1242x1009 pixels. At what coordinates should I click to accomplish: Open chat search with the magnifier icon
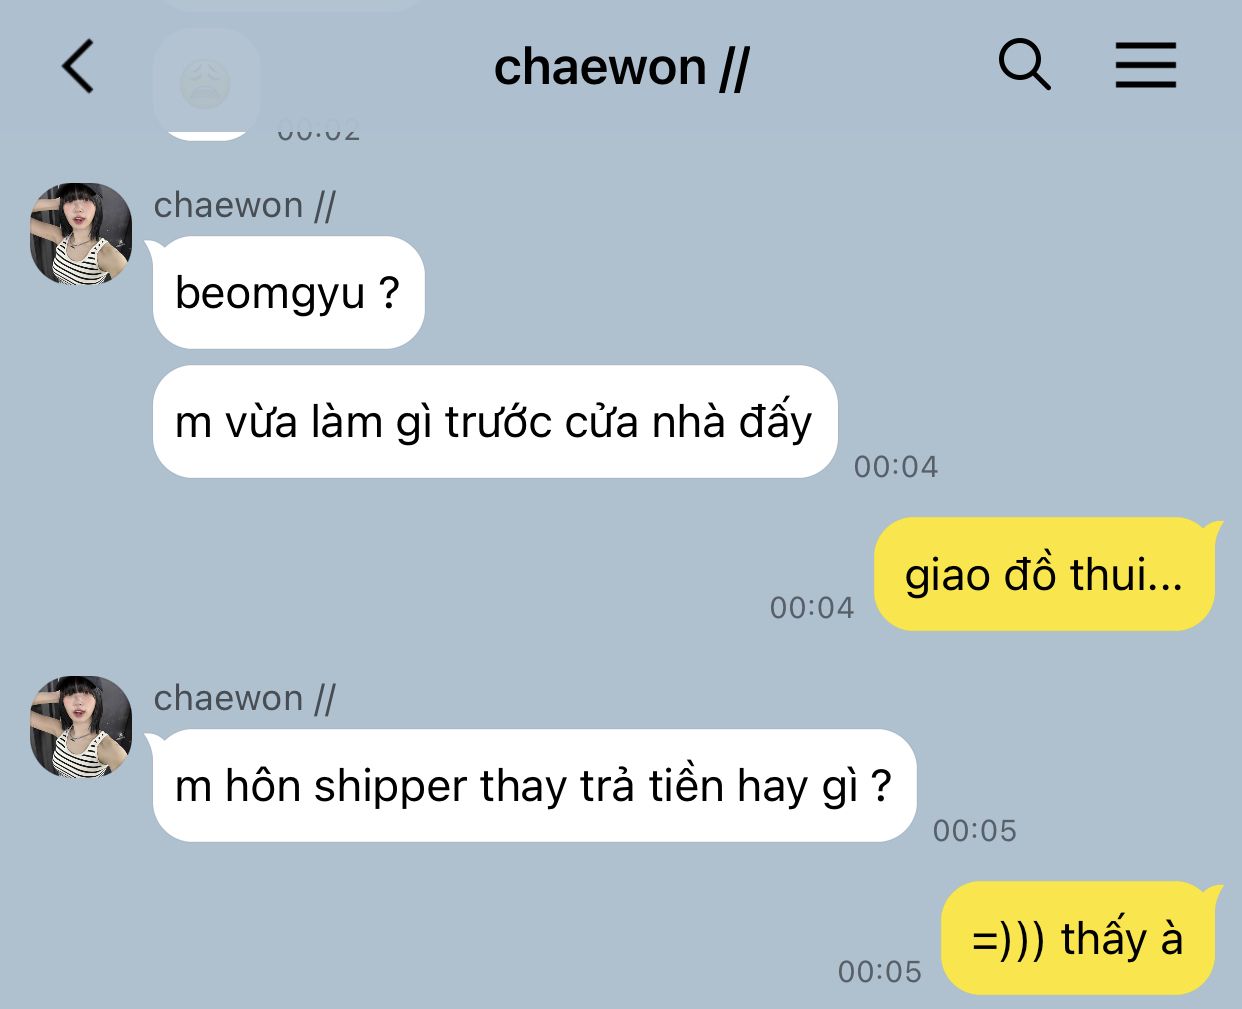point(1024,65)
